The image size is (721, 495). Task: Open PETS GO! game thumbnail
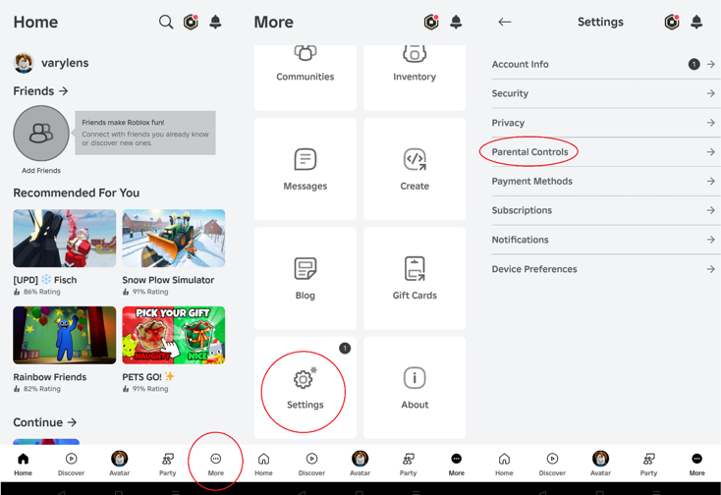(173, 335)
